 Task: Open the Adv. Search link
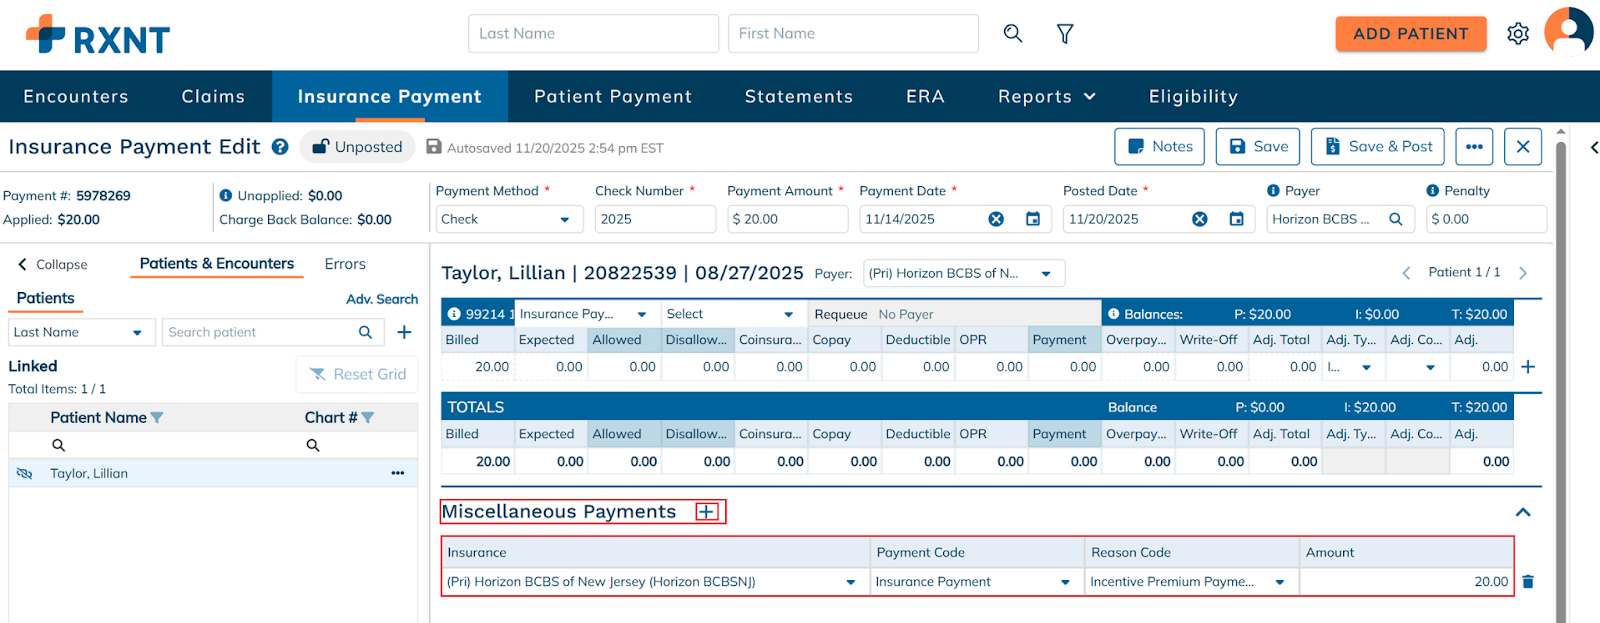pos(382,299)
